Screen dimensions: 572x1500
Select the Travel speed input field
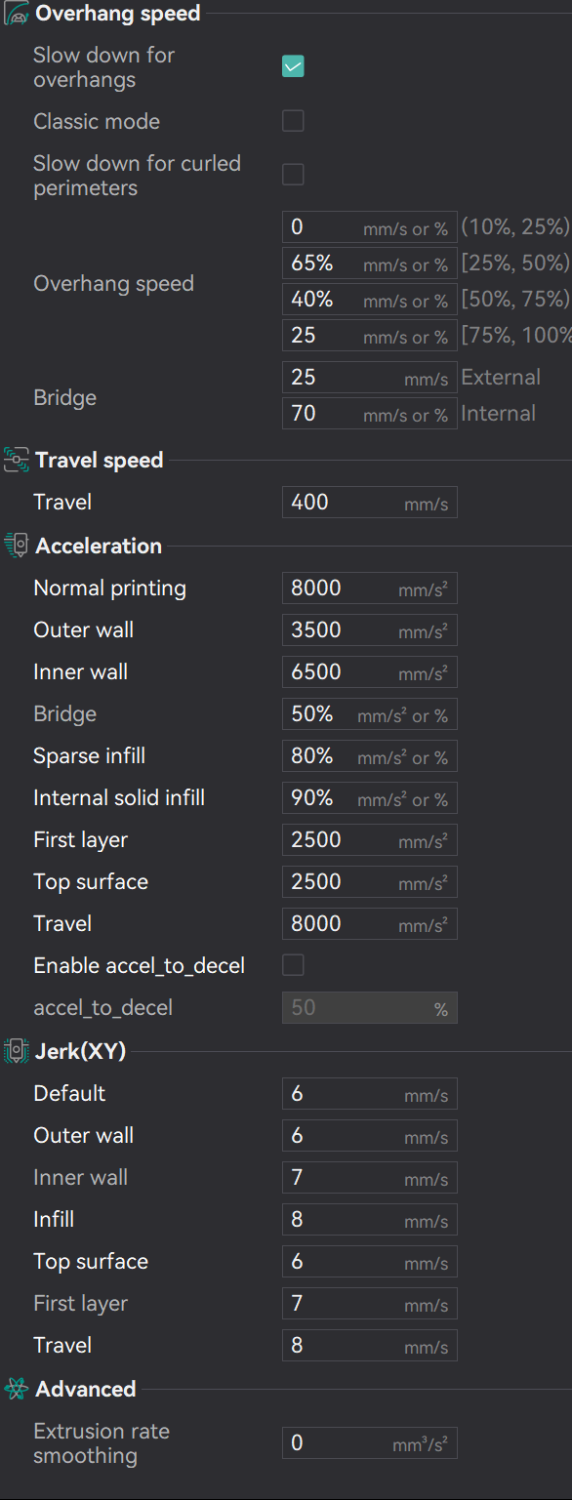point(370,502)
